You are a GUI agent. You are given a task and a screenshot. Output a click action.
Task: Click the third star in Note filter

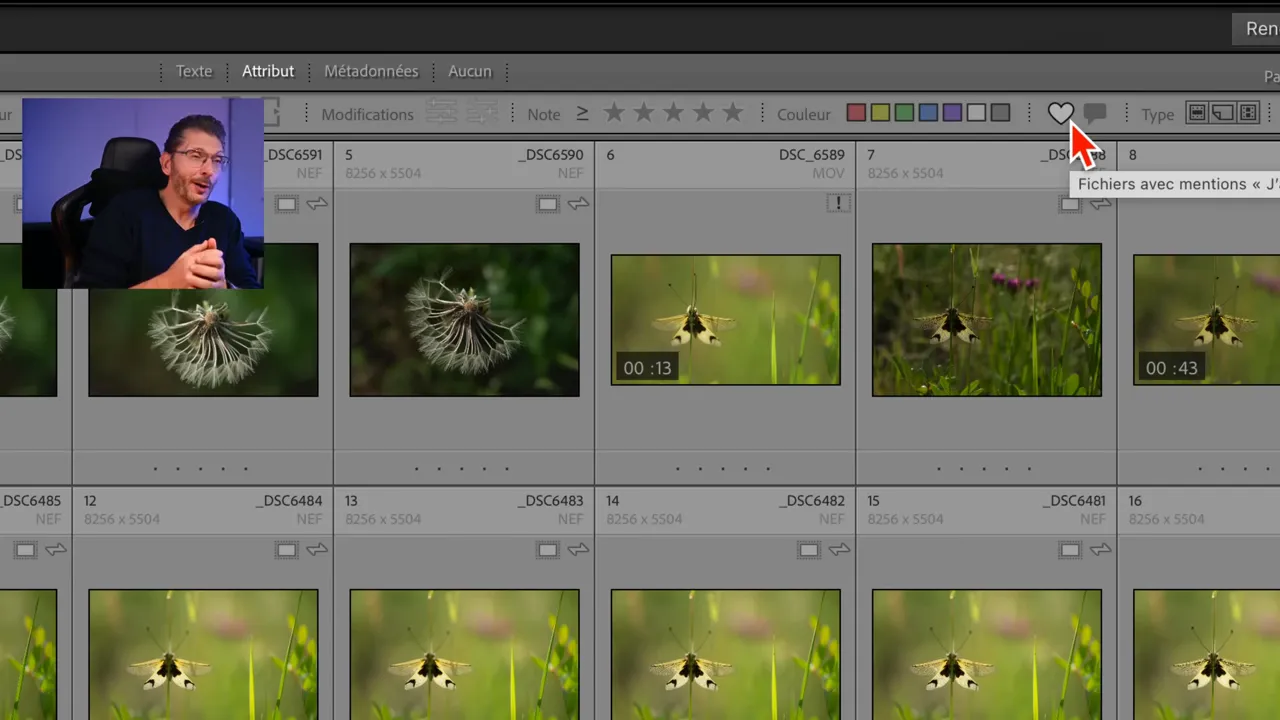pyautogui.click(x=673, y=113)
